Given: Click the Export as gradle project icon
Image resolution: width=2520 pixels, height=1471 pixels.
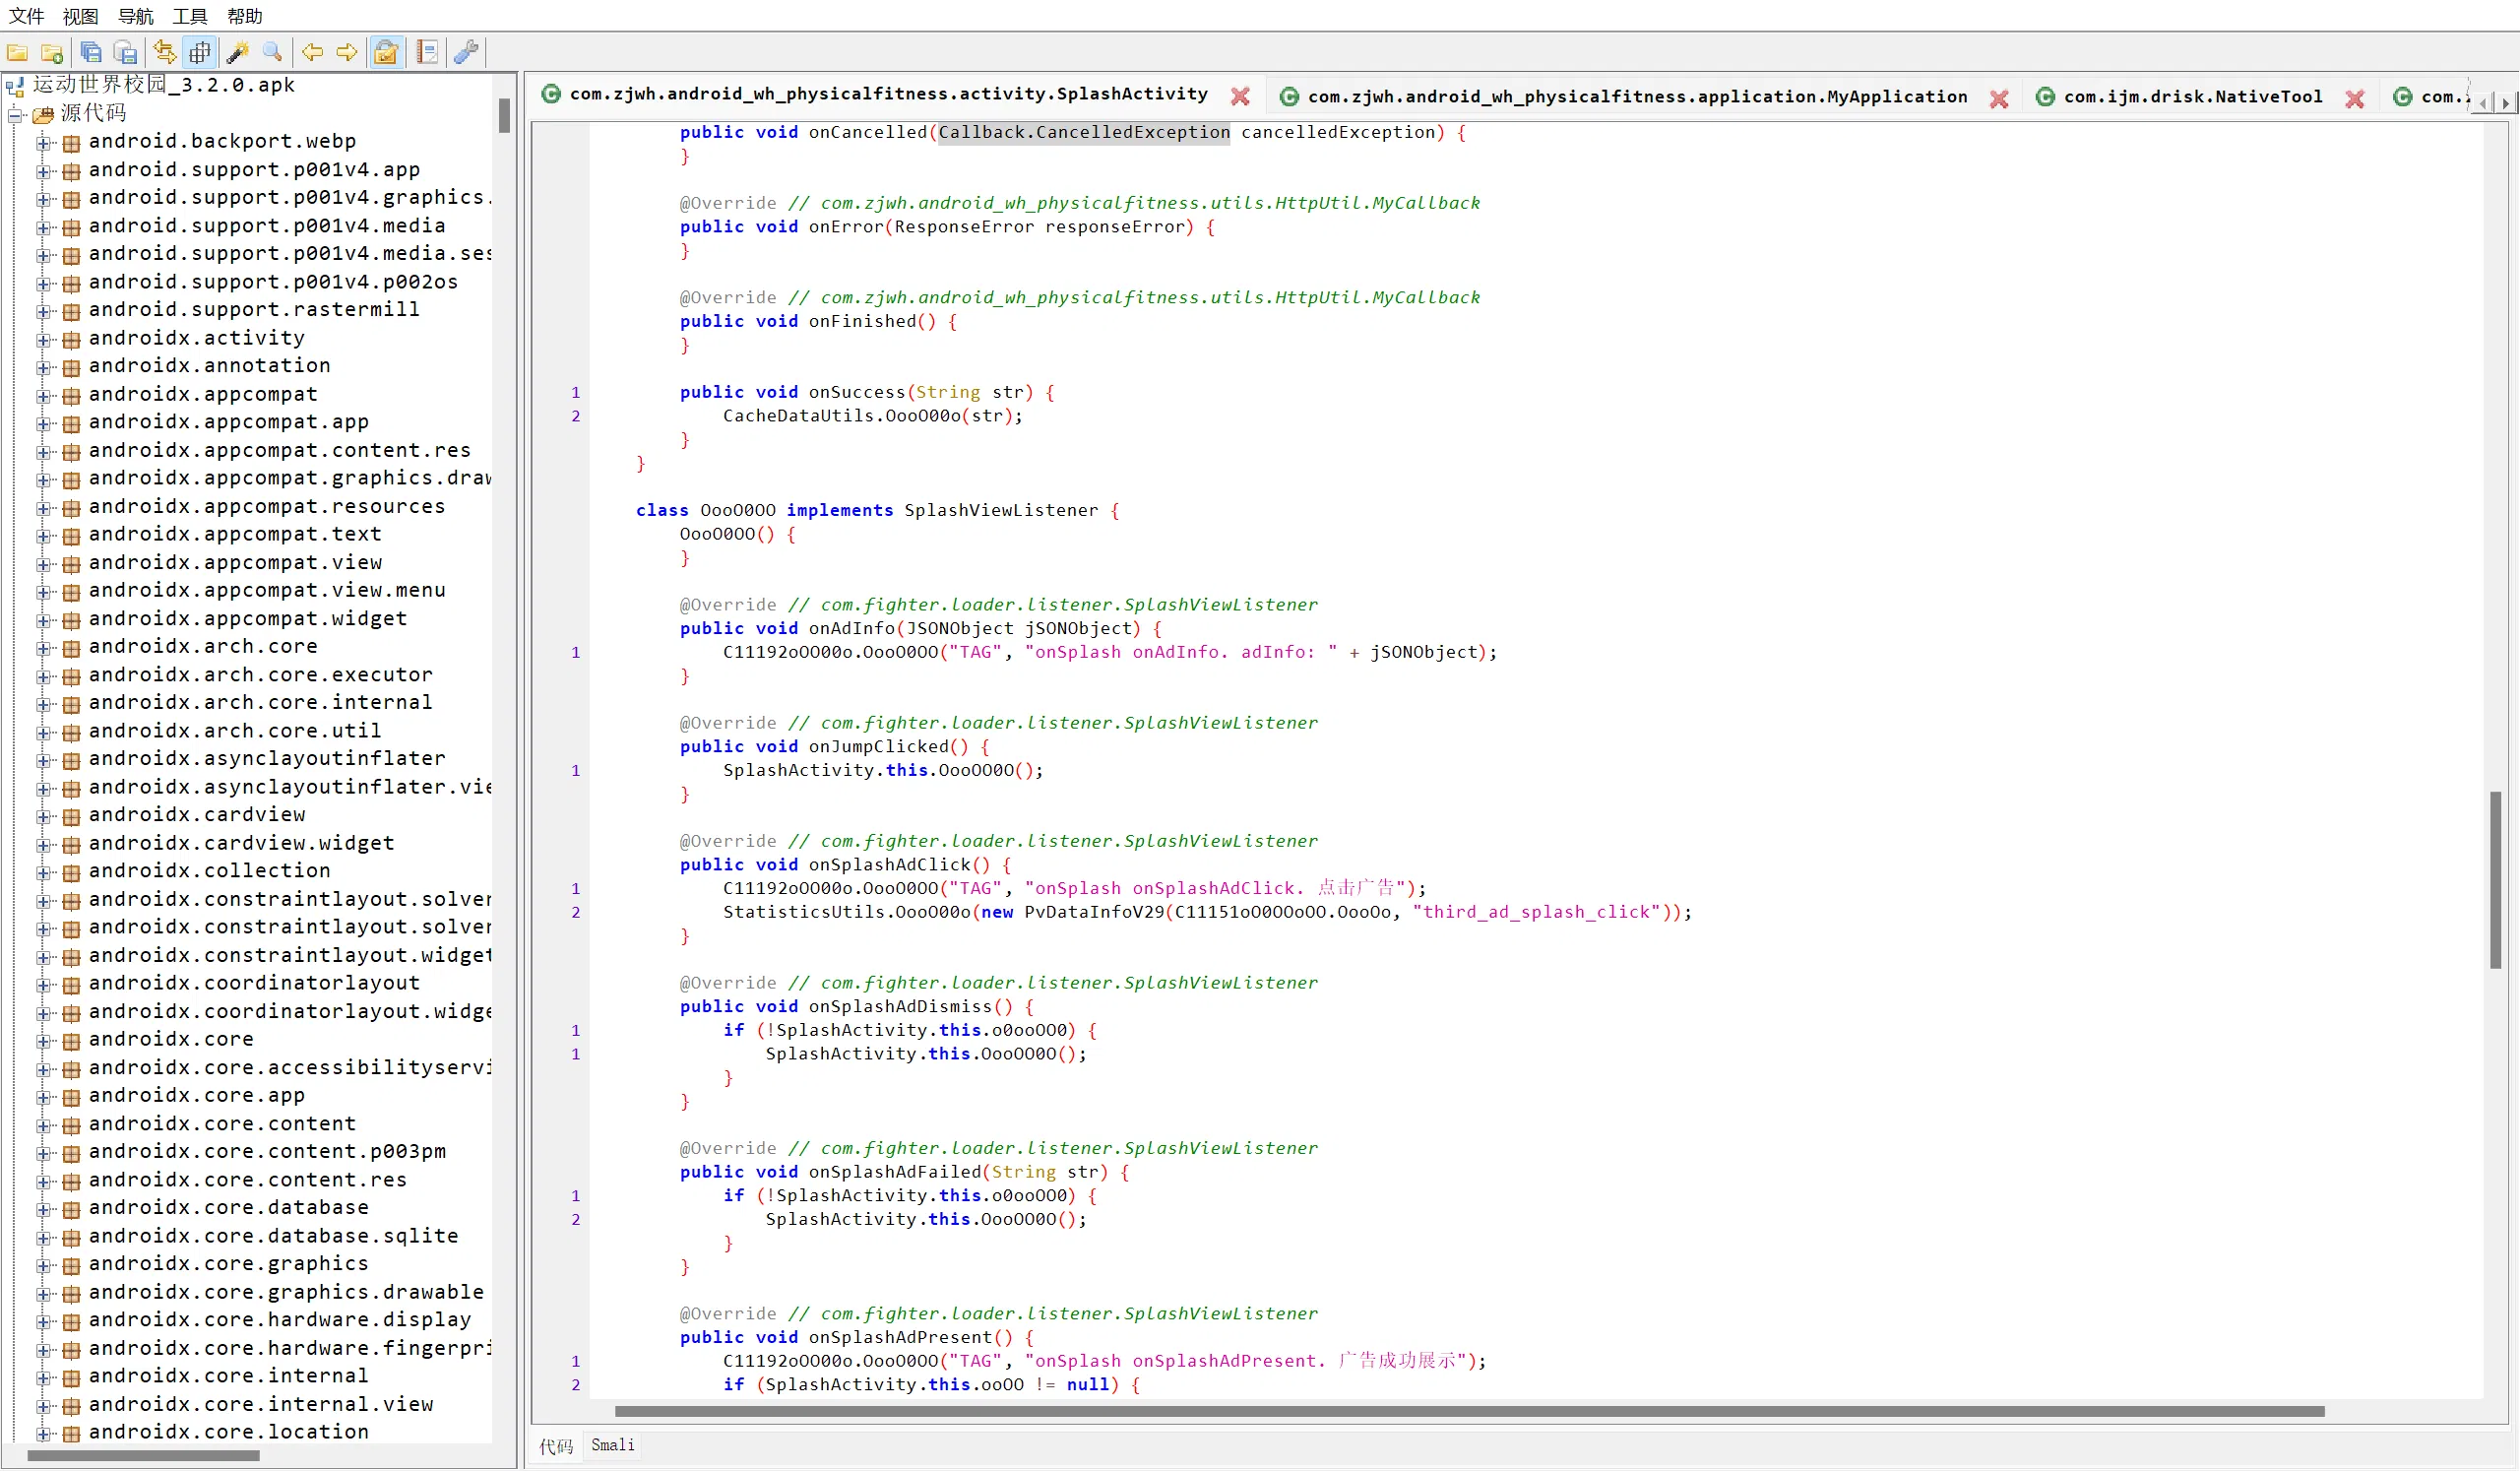Looking at the screenshot, I should [x=125, y=52].
